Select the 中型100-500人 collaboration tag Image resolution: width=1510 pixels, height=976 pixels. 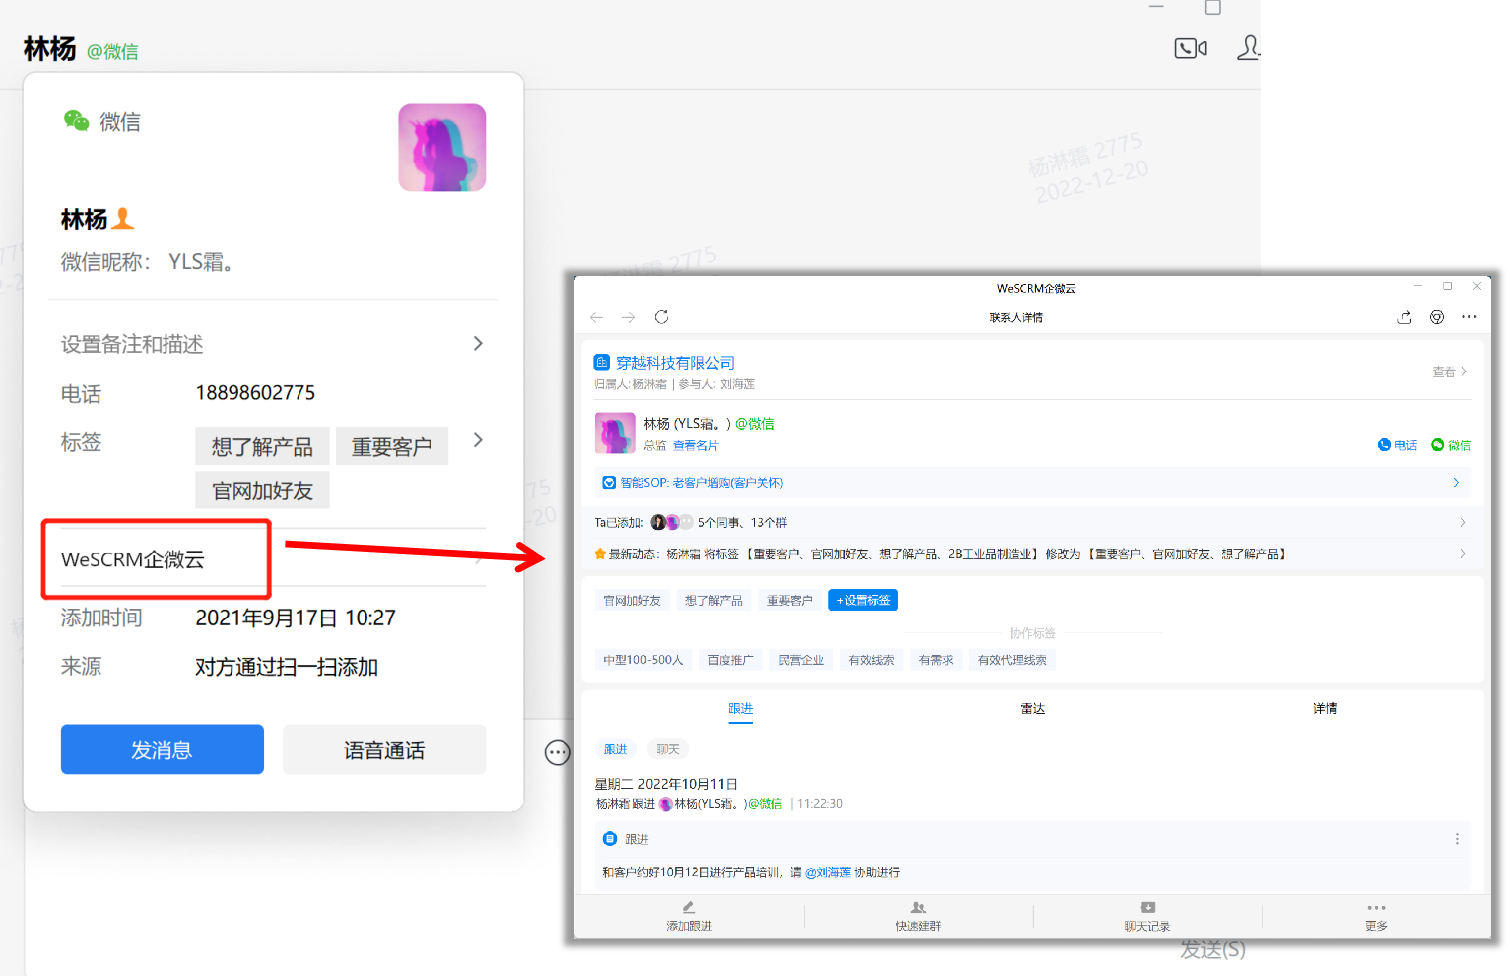[x=643, y=660]
